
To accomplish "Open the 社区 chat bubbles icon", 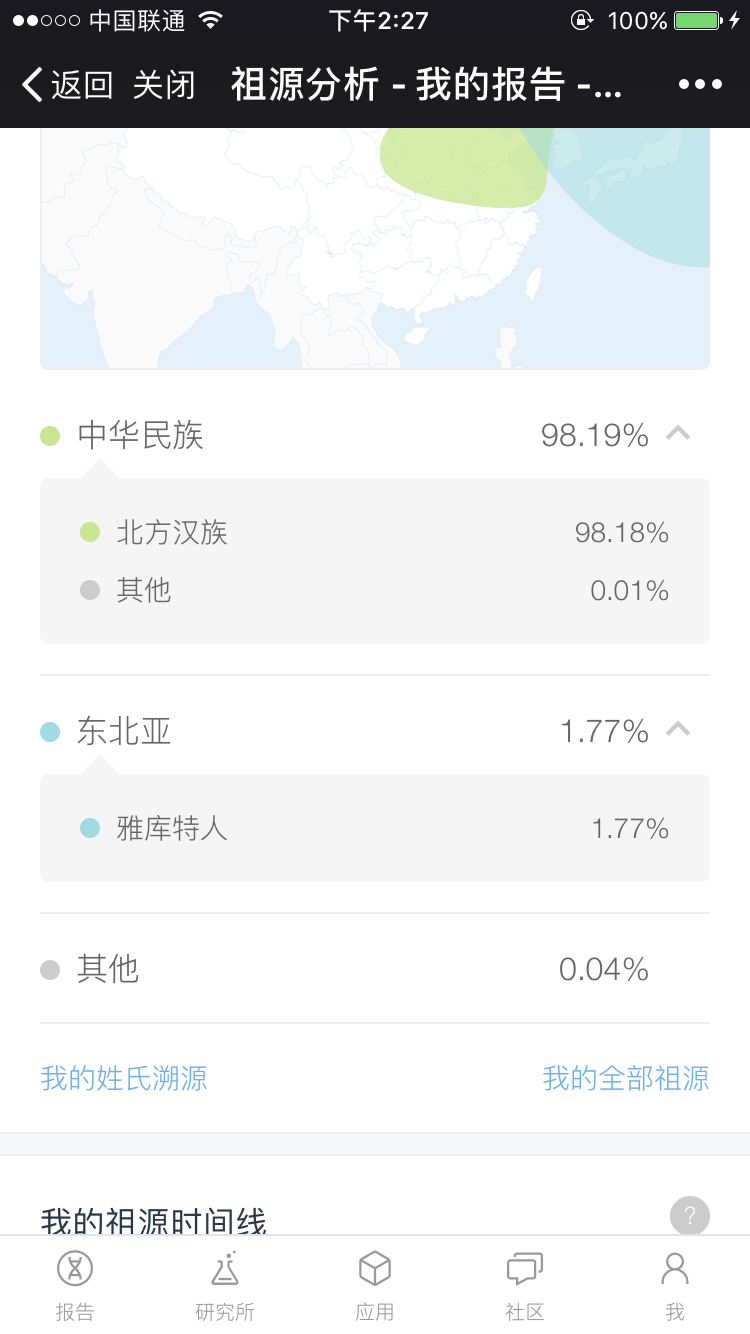I will click(525, 1270).
